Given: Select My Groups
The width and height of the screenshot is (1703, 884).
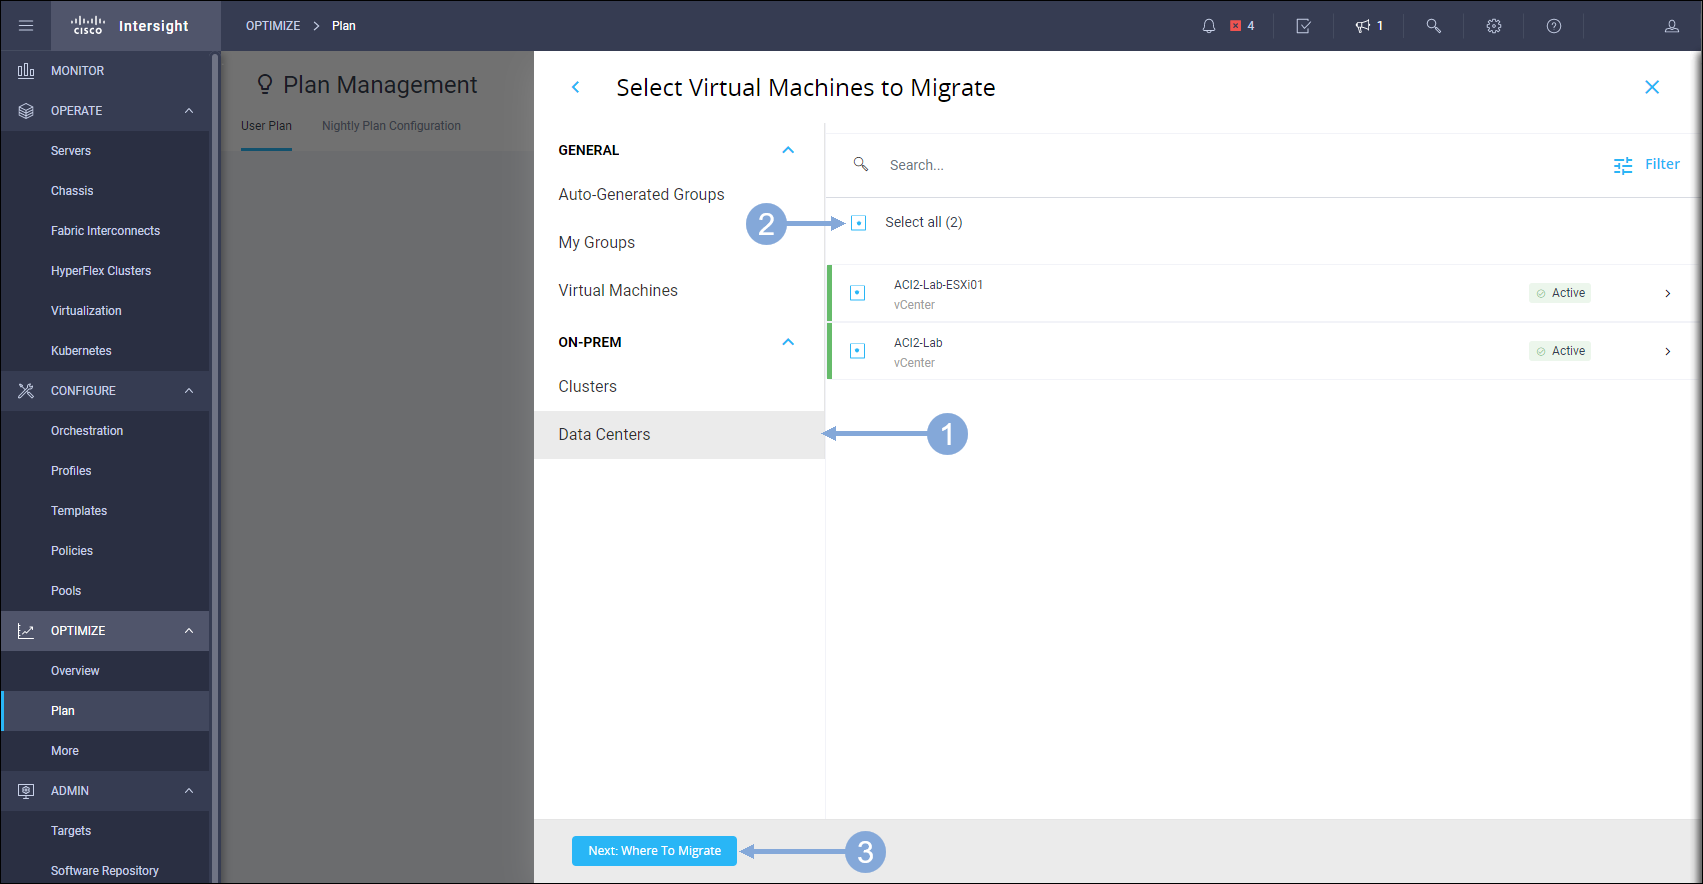Looking at the screenshot, I should 596,243.
